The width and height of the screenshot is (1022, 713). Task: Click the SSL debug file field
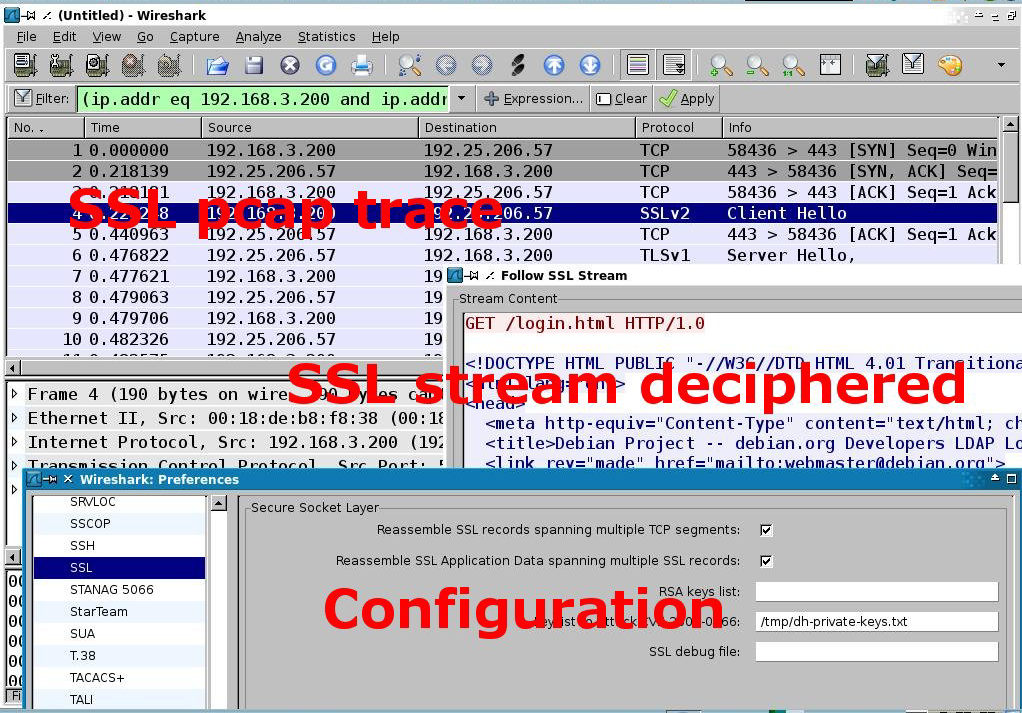[x=877, y=651]
